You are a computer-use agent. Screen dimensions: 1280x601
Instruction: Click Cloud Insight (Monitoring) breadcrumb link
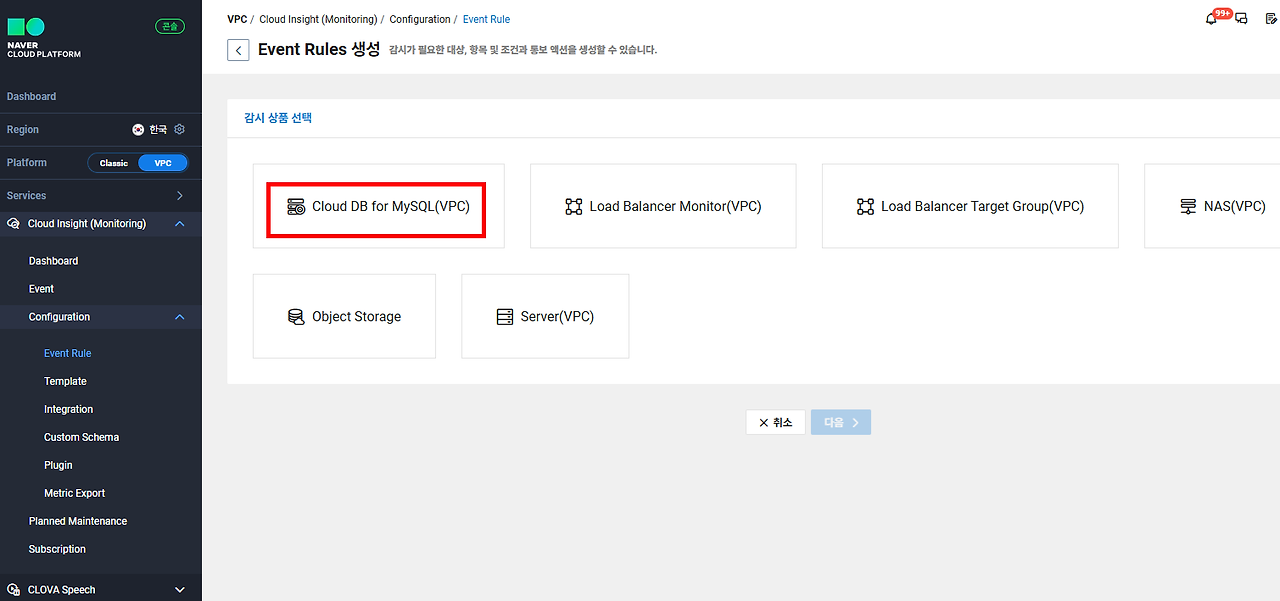click(318, 19)
